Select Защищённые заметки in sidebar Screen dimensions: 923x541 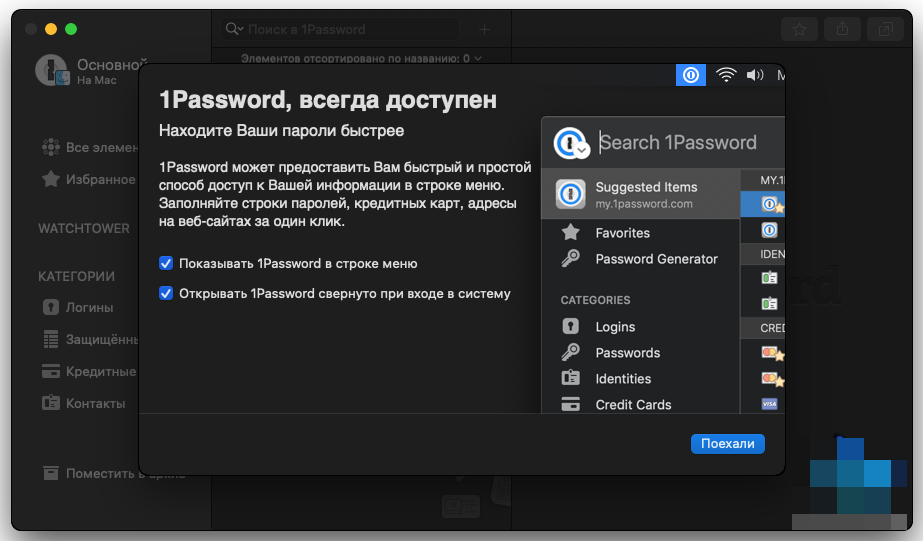point(90,339)
